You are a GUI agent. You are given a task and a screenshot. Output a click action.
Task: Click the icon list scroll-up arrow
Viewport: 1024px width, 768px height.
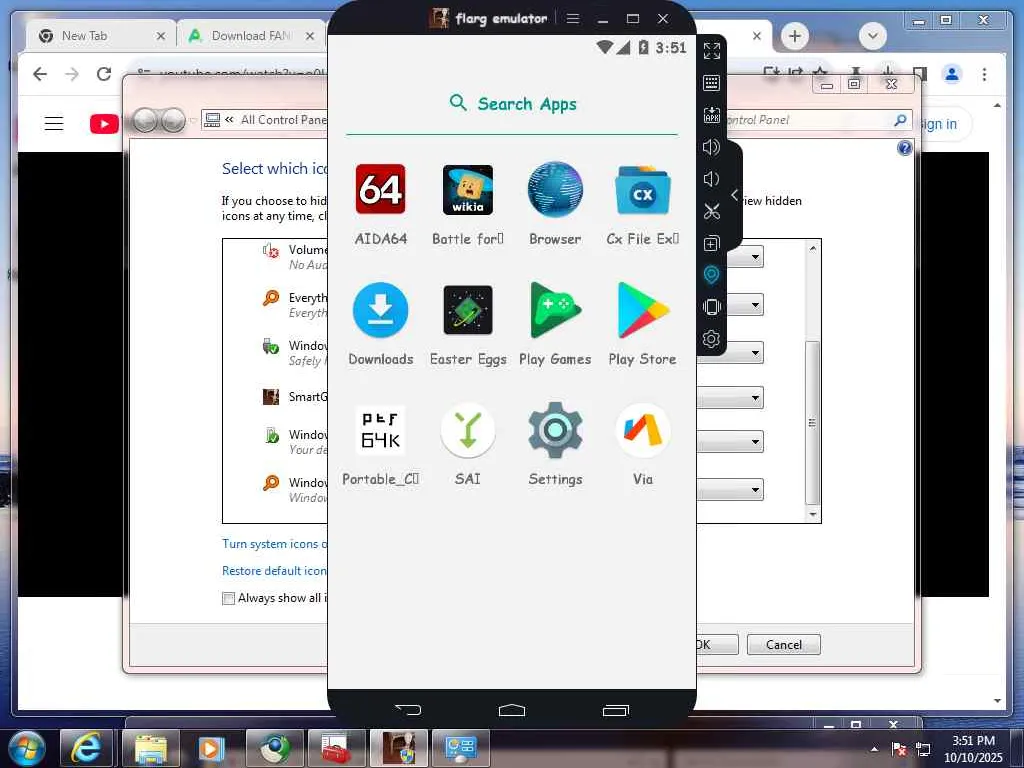point(812,248)
